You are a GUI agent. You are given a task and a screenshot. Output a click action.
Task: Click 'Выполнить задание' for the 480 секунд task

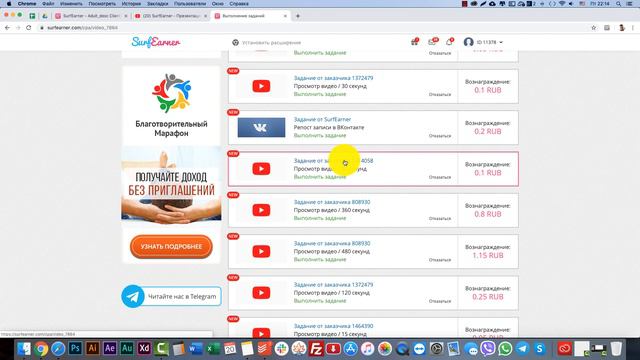click(x=320, y=260)
